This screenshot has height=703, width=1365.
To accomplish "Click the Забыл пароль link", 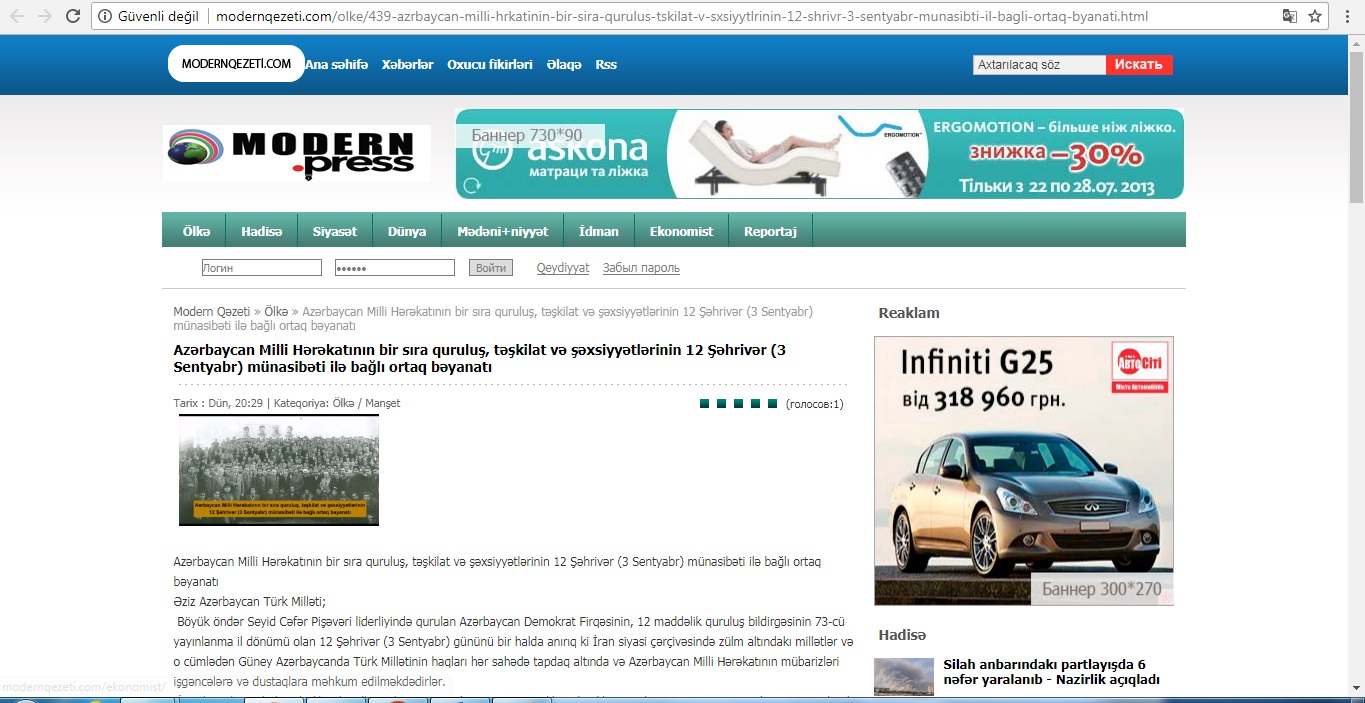I will click(641, 268).
